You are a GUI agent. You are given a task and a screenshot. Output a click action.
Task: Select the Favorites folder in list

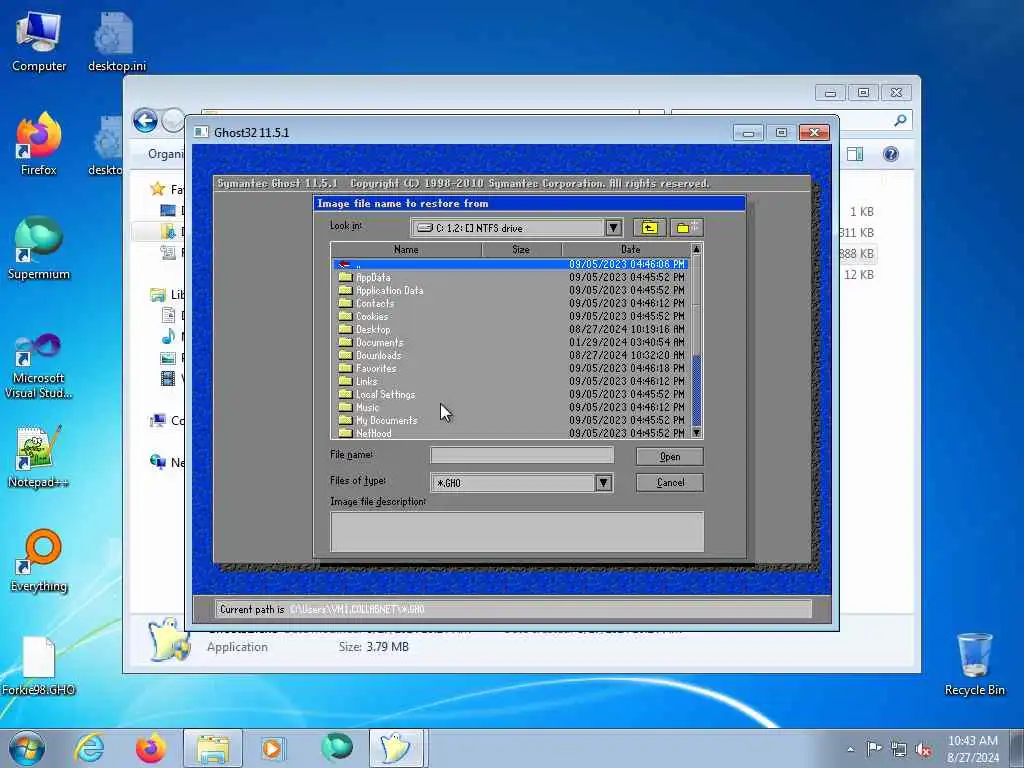(x=511, y=368)
